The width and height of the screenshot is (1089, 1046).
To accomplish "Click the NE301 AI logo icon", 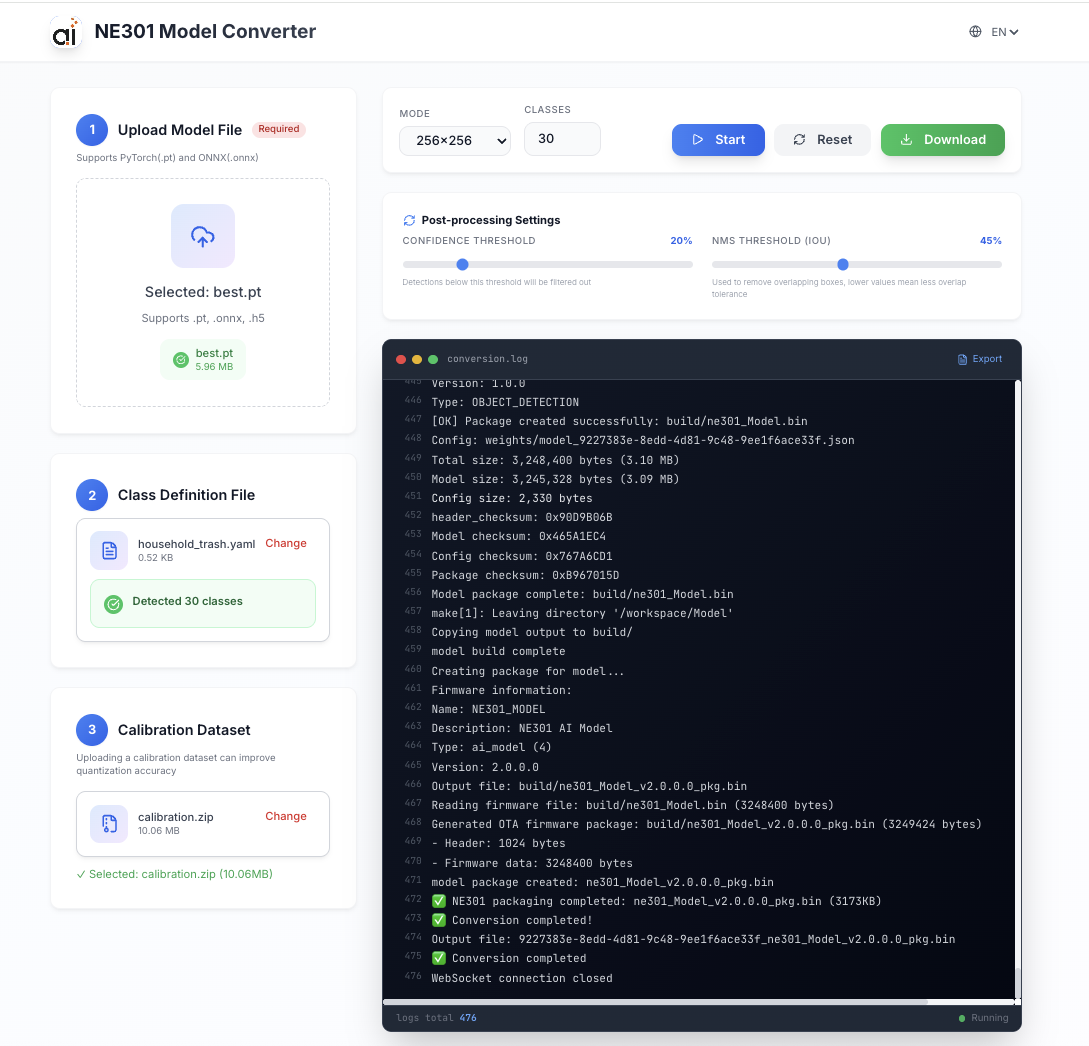I will (x=65, y=33).
